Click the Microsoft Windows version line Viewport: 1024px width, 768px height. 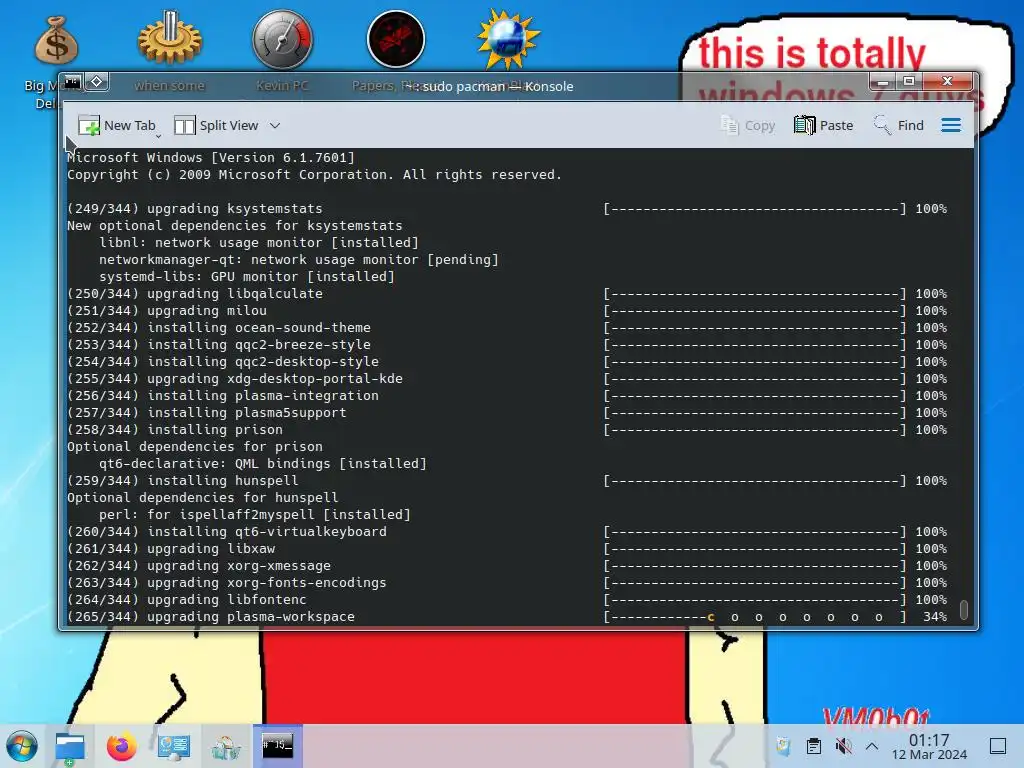pos(211,157)
